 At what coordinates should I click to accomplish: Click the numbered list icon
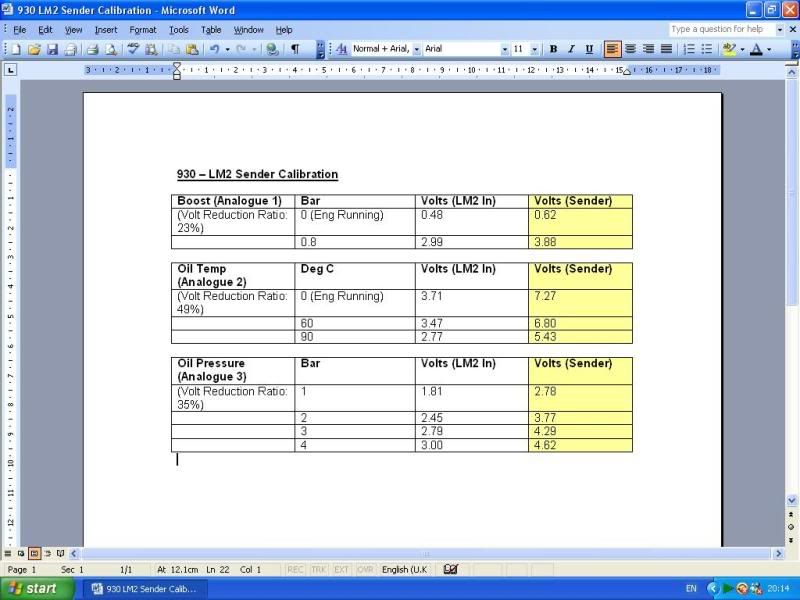tap(689, 49)
